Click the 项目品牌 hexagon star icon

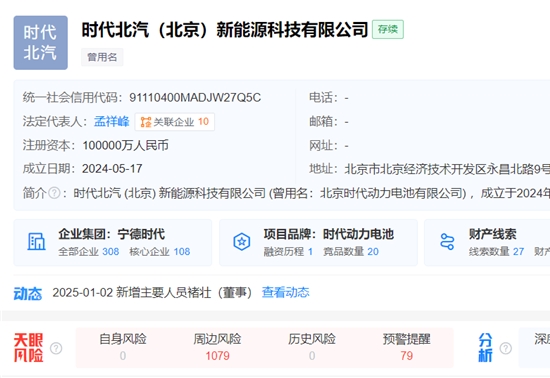click(x=242, y=242)
